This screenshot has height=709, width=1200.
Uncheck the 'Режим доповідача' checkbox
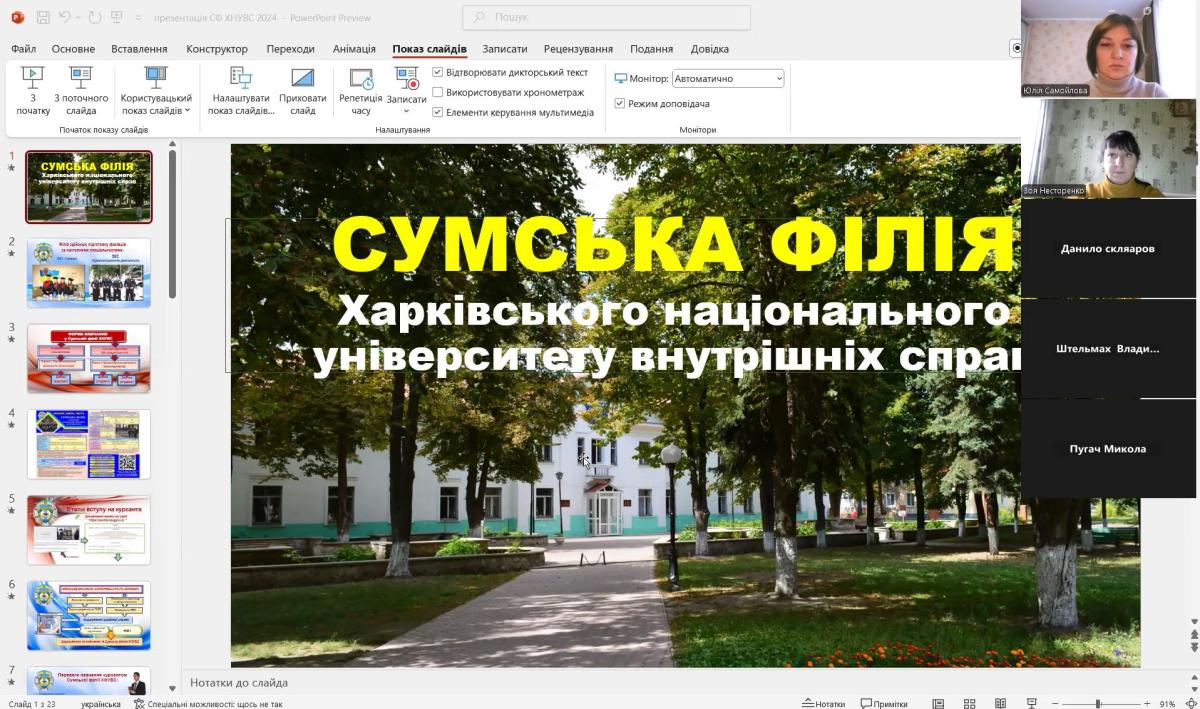[620, 104]
